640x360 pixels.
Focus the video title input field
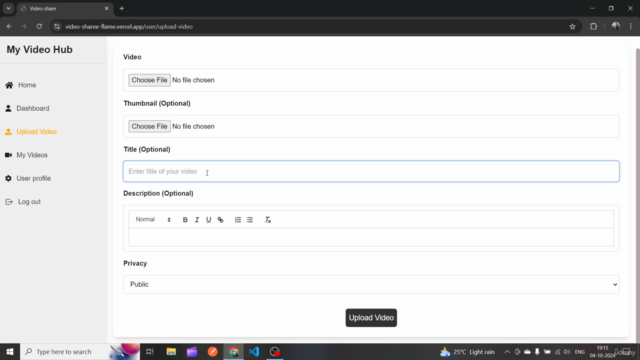pos(371,171)
